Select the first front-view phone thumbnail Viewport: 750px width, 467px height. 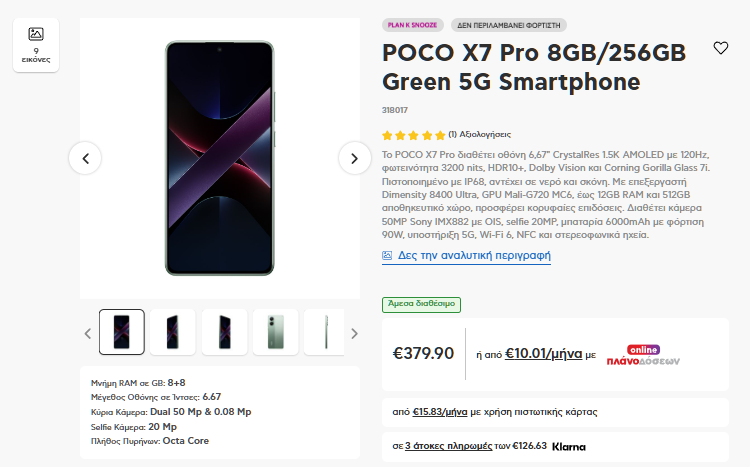point(122,332)
